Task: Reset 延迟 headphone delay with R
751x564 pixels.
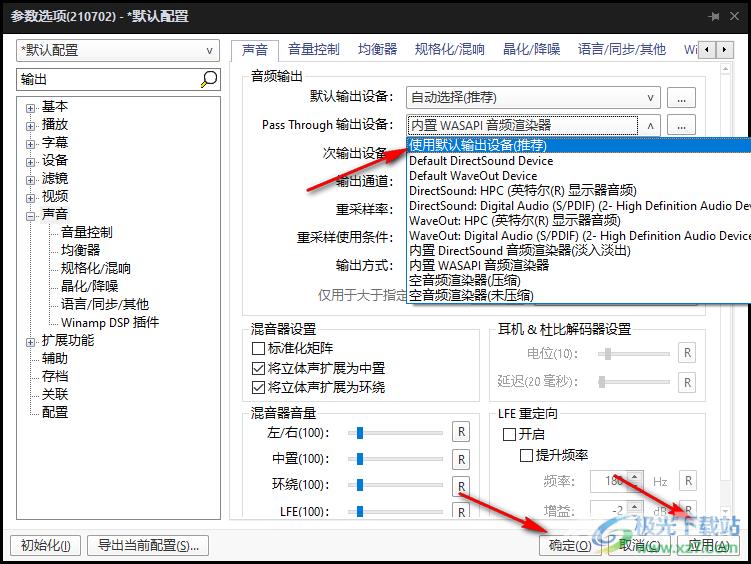Action: pyautogui.click(x=687, y=383)
